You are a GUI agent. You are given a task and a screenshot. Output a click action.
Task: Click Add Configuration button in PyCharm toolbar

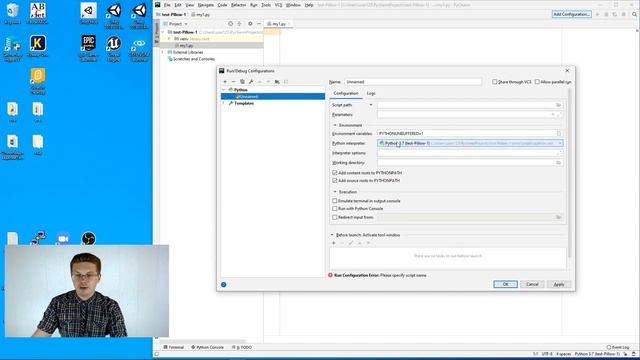pos(571,14)
